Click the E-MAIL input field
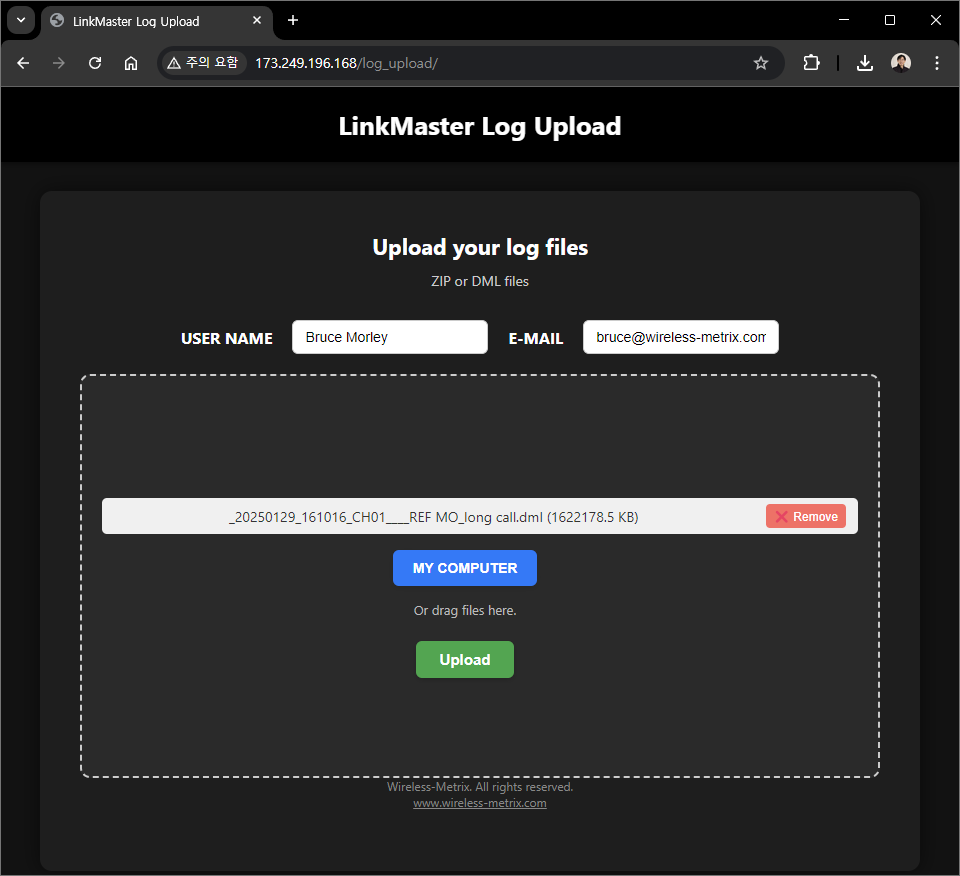 (x=680, y=337)
